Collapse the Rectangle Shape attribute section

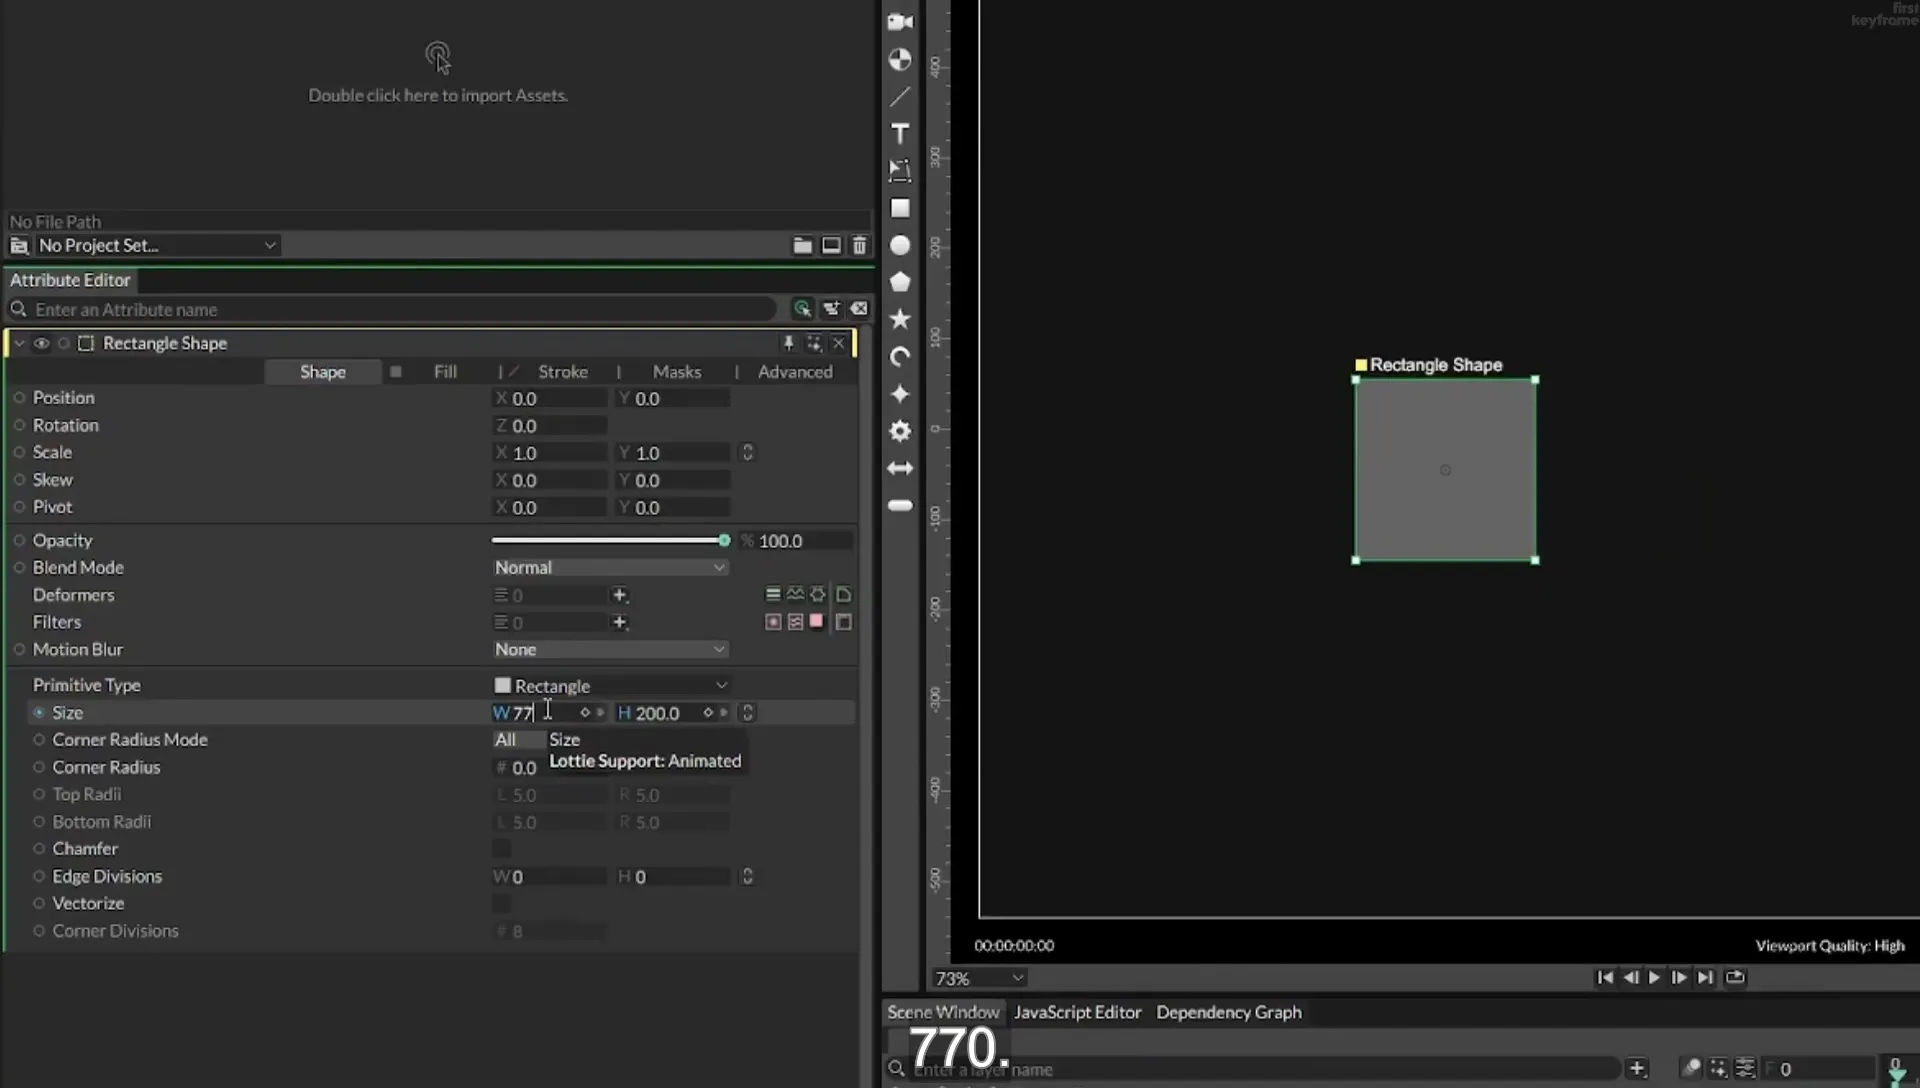(19, 343)
